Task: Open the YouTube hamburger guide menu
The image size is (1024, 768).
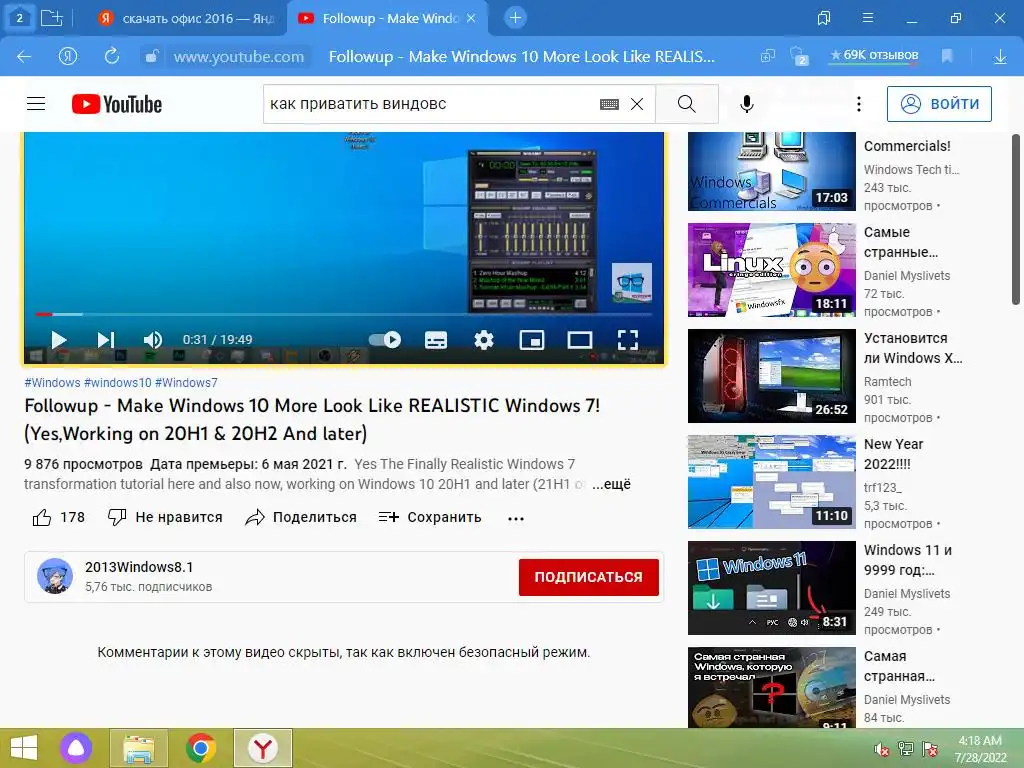Action: tap(36, 104)
